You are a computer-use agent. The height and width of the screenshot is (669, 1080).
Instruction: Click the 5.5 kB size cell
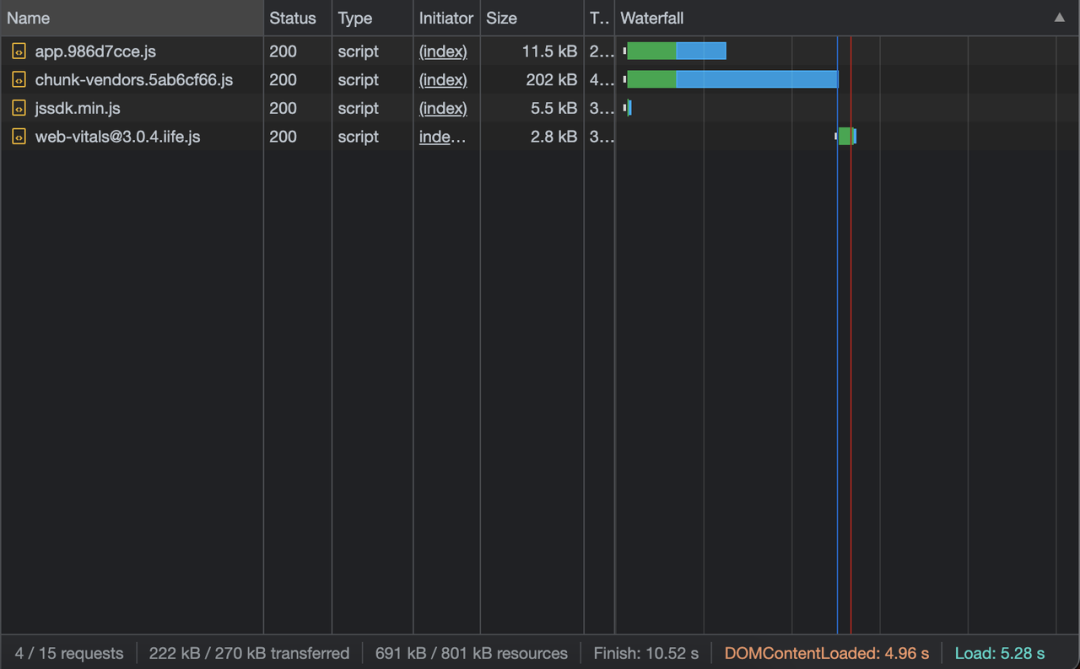[x=554, y=108]
